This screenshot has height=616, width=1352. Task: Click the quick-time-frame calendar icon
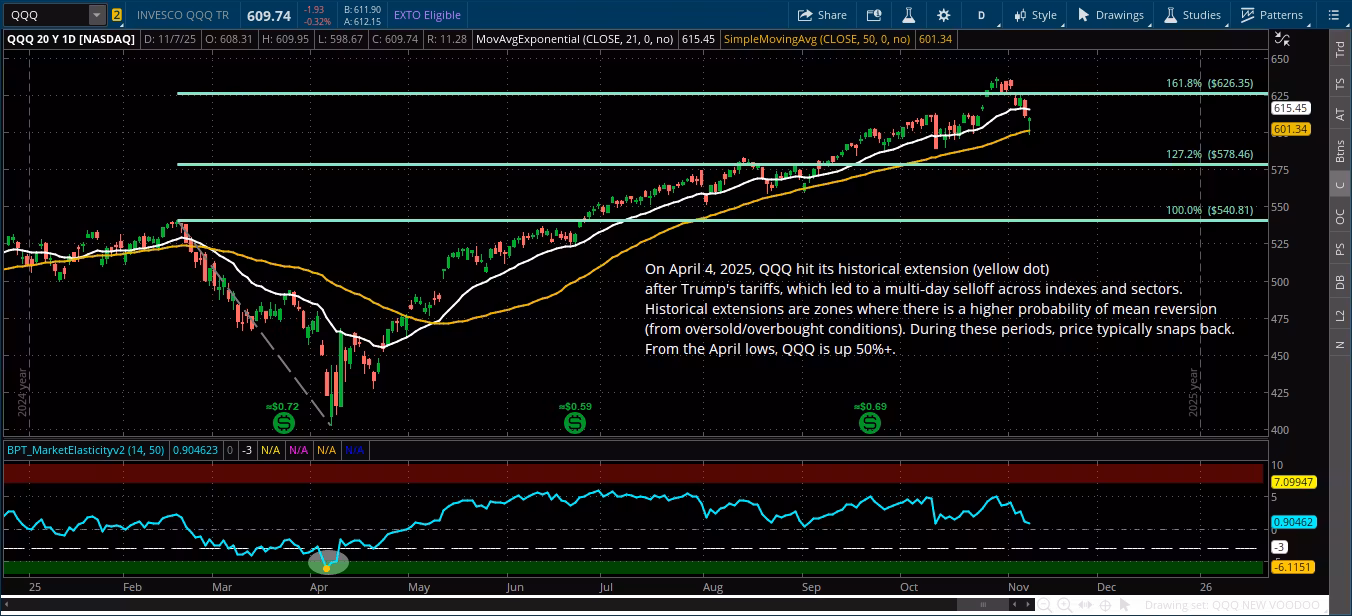(x=874, y=15)
